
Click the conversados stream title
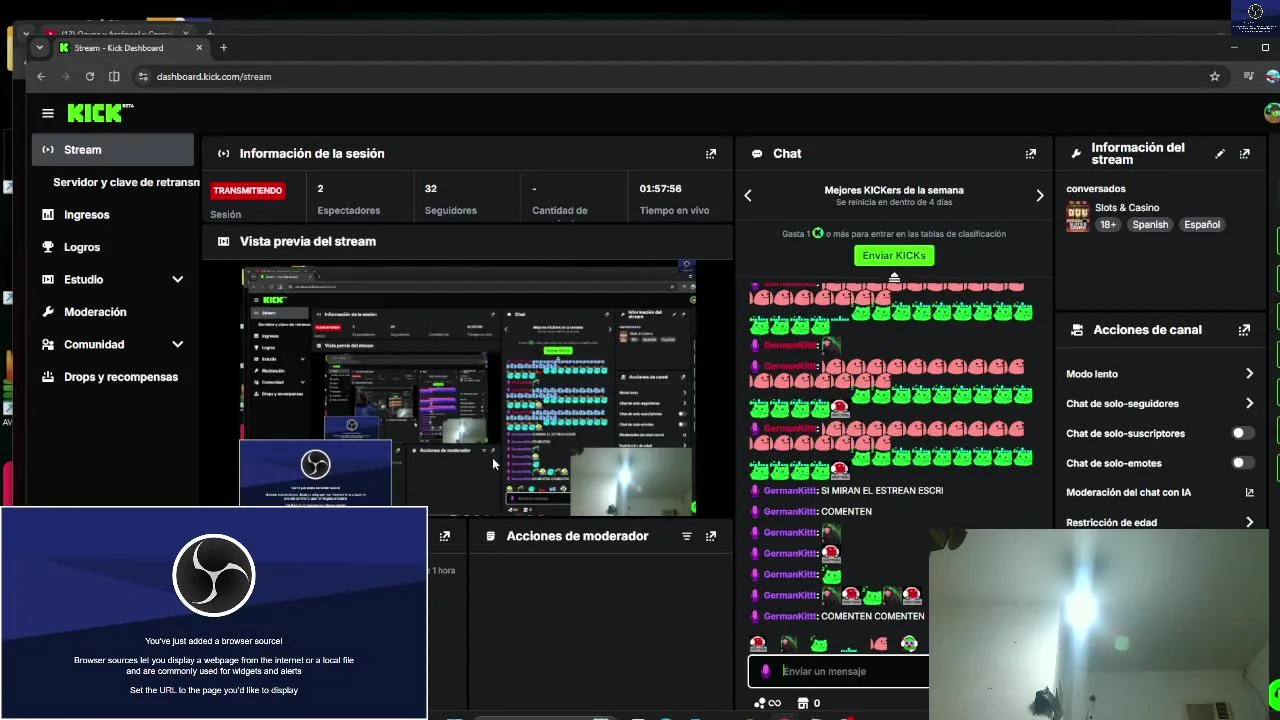[1096, 189]
